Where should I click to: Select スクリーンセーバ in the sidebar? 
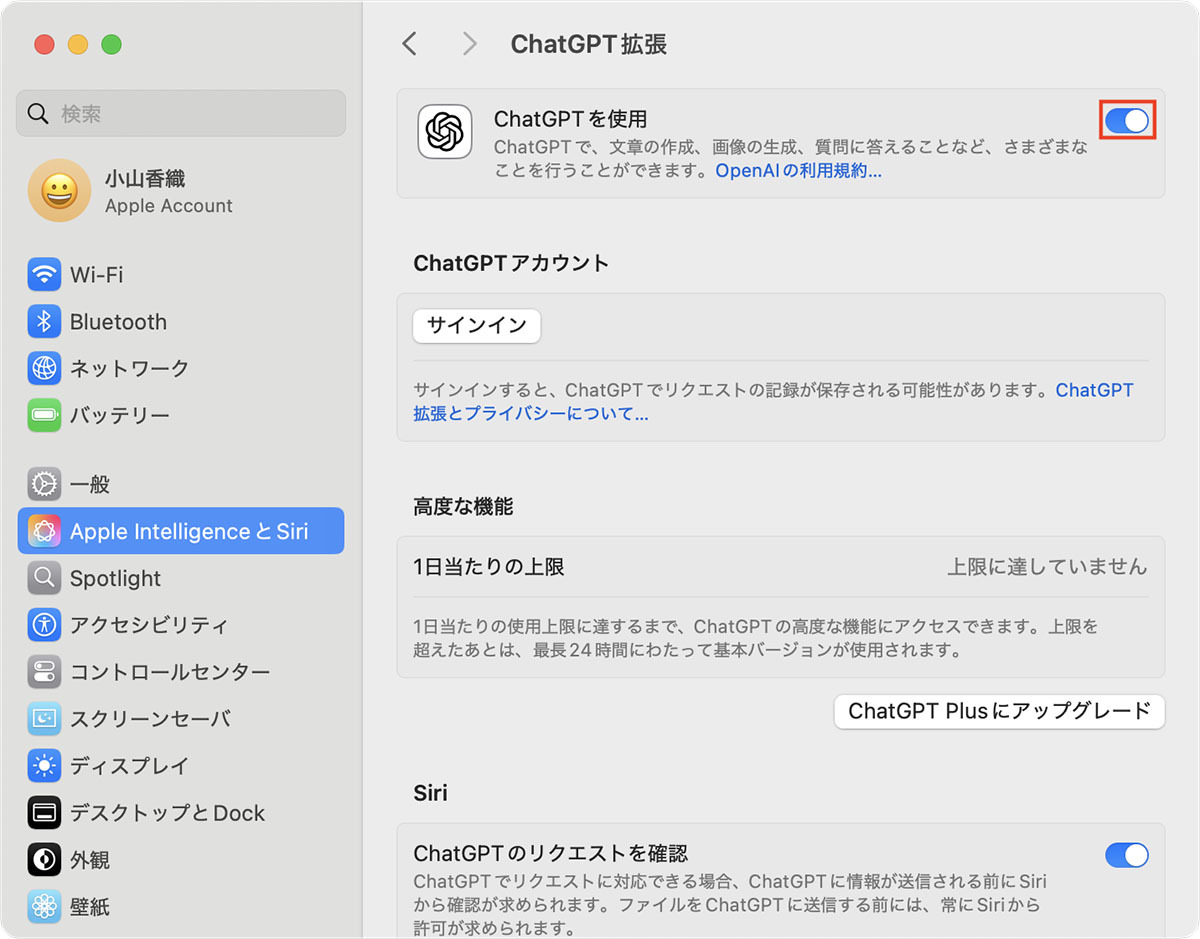181,719
